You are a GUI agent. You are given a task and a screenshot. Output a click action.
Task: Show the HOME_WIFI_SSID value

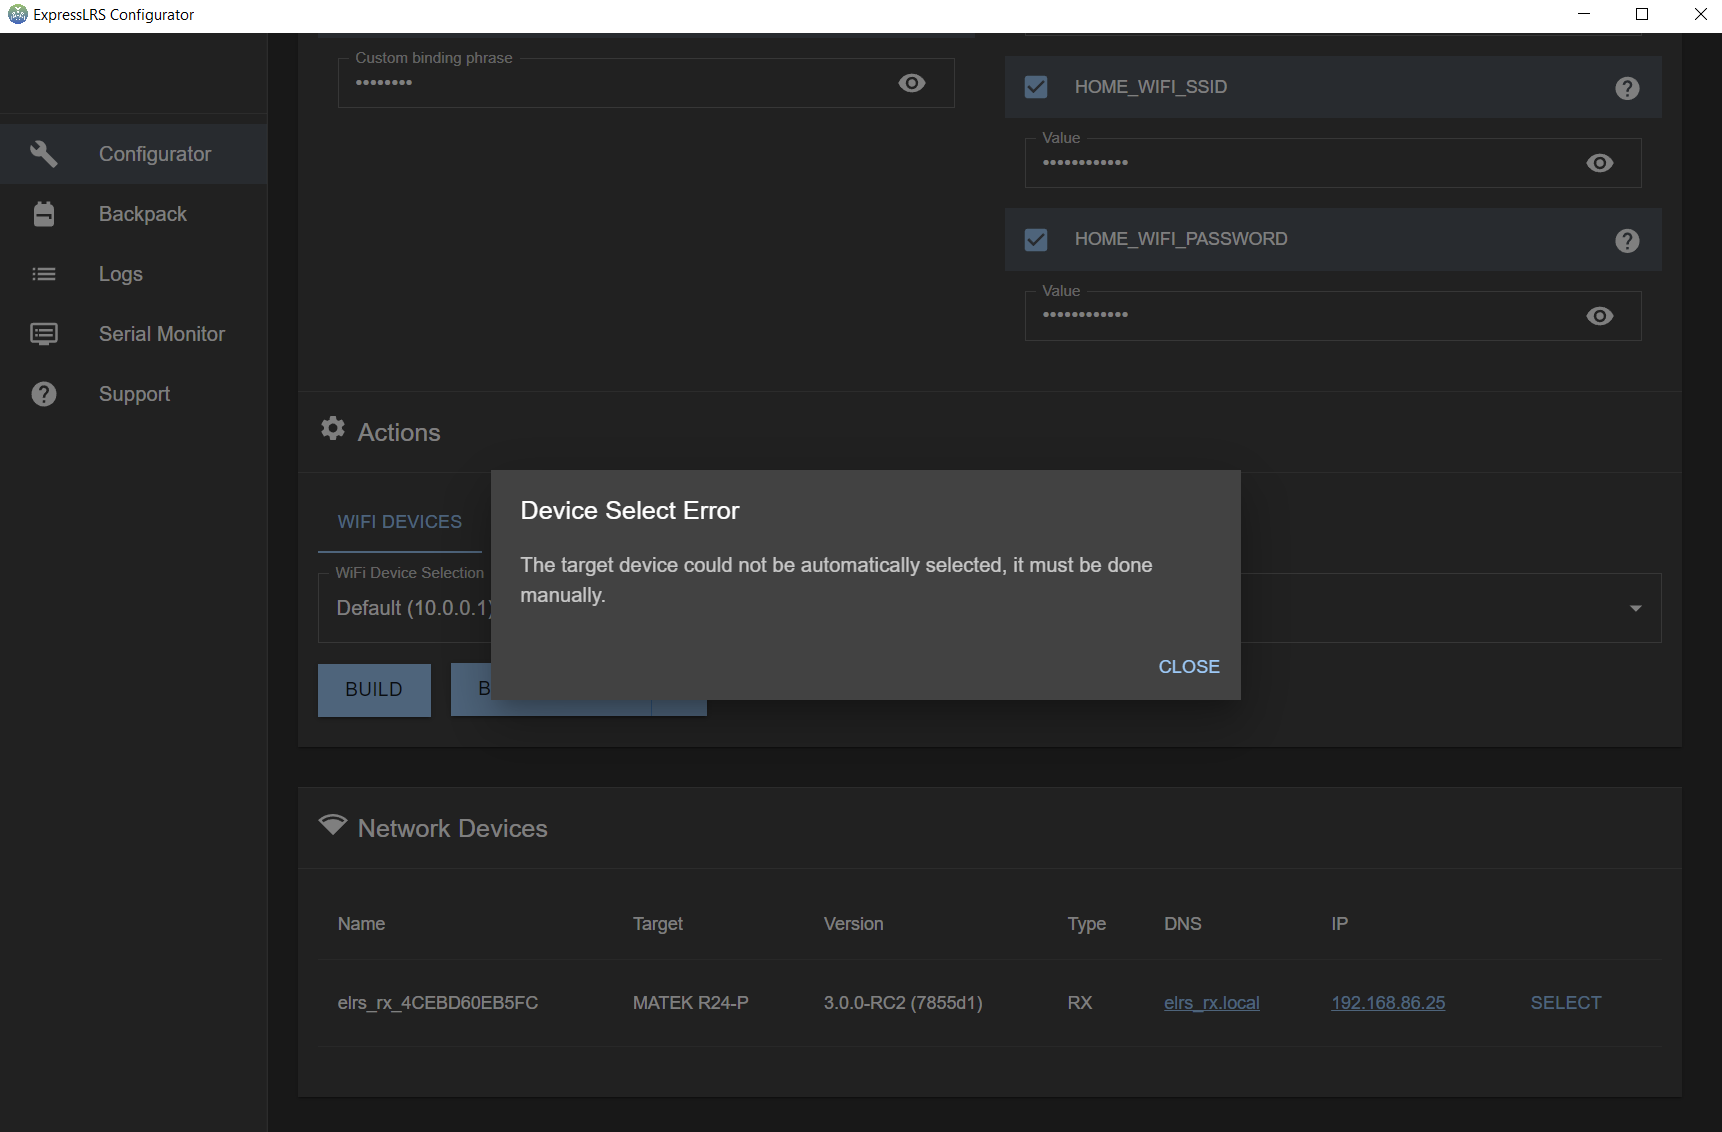tap(1600, 163)
